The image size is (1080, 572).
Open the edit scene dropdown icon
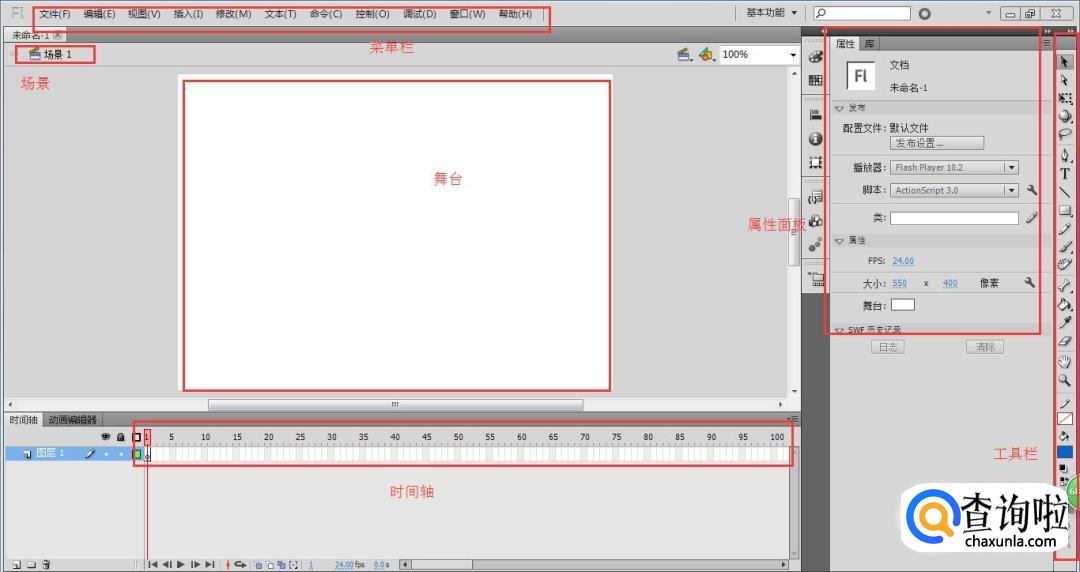[684, 54]
